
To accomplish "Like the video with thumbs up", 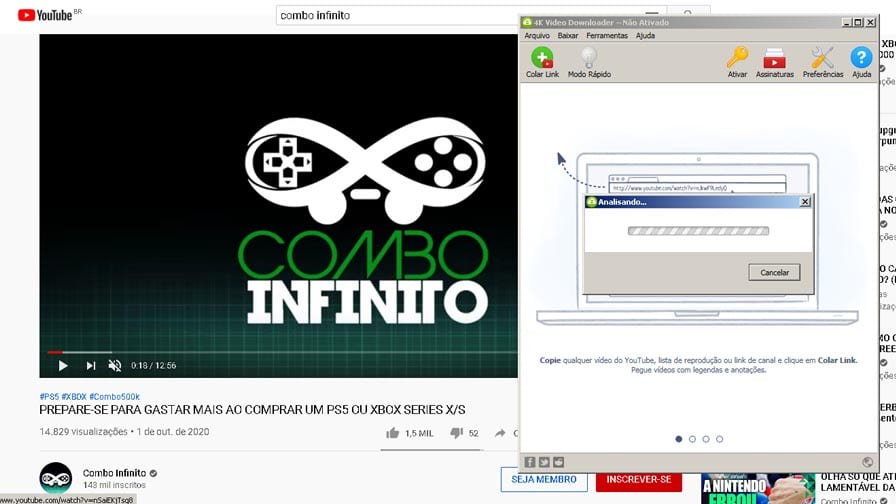I will click(x=393, y=433).
